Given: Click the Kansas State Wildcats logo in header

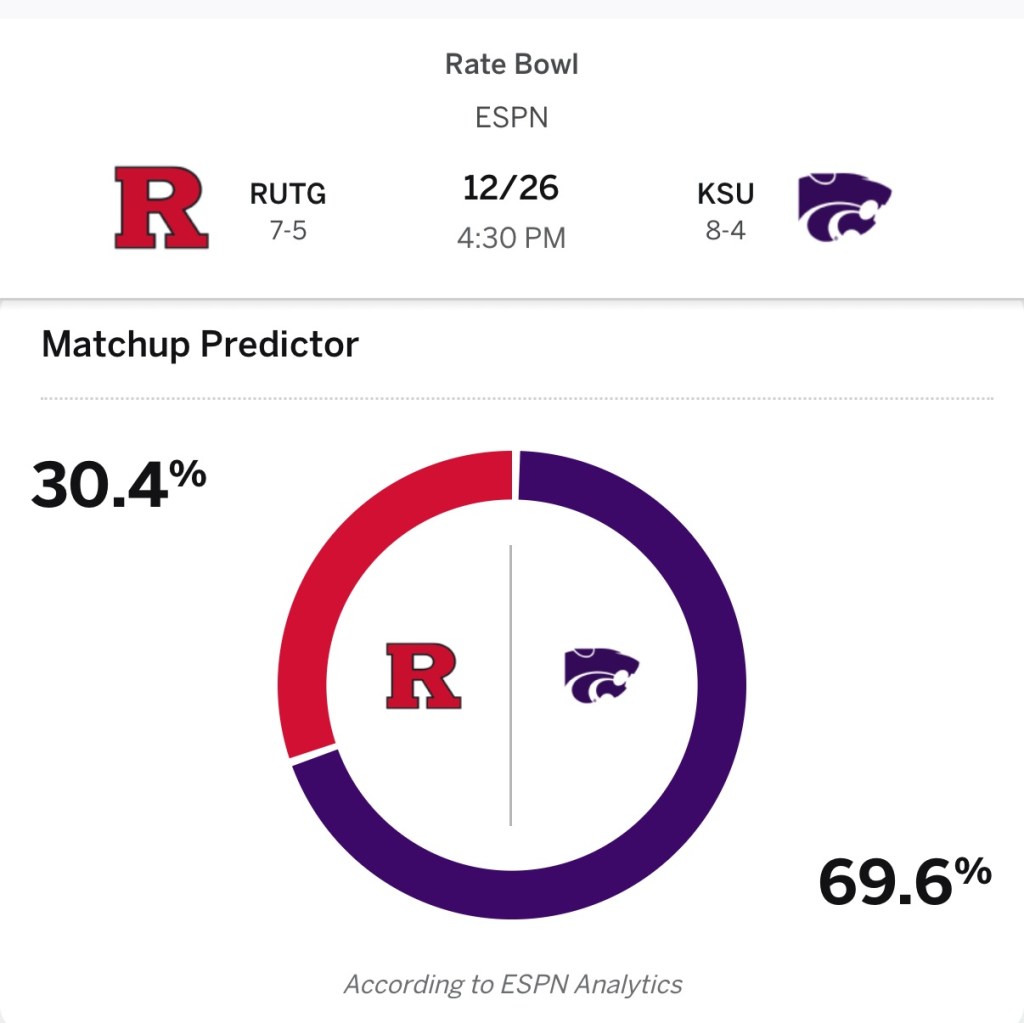Looking at the screenshot, I should coord(844,209).
